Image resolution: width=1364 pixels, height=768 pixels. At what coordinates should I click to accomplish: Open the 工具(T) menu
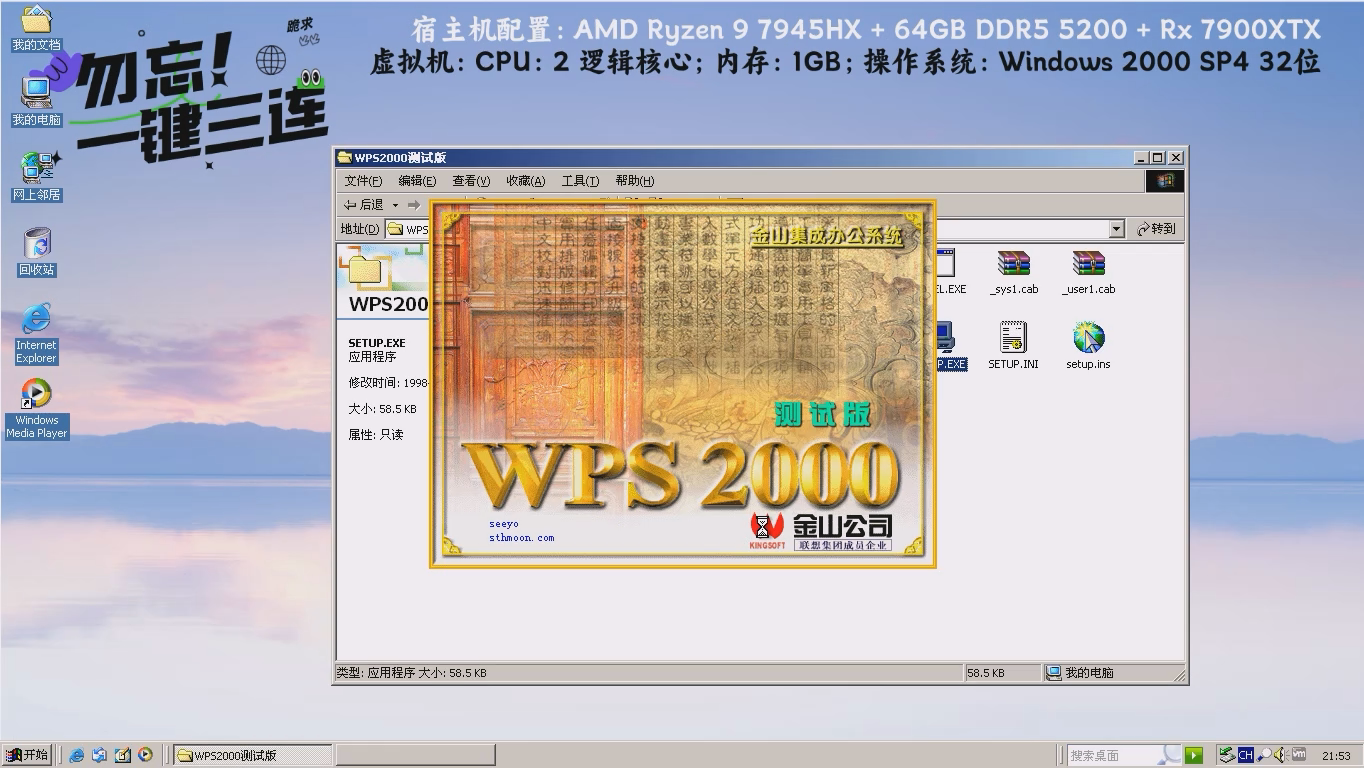pyautogui.click(x=580, y=181)
